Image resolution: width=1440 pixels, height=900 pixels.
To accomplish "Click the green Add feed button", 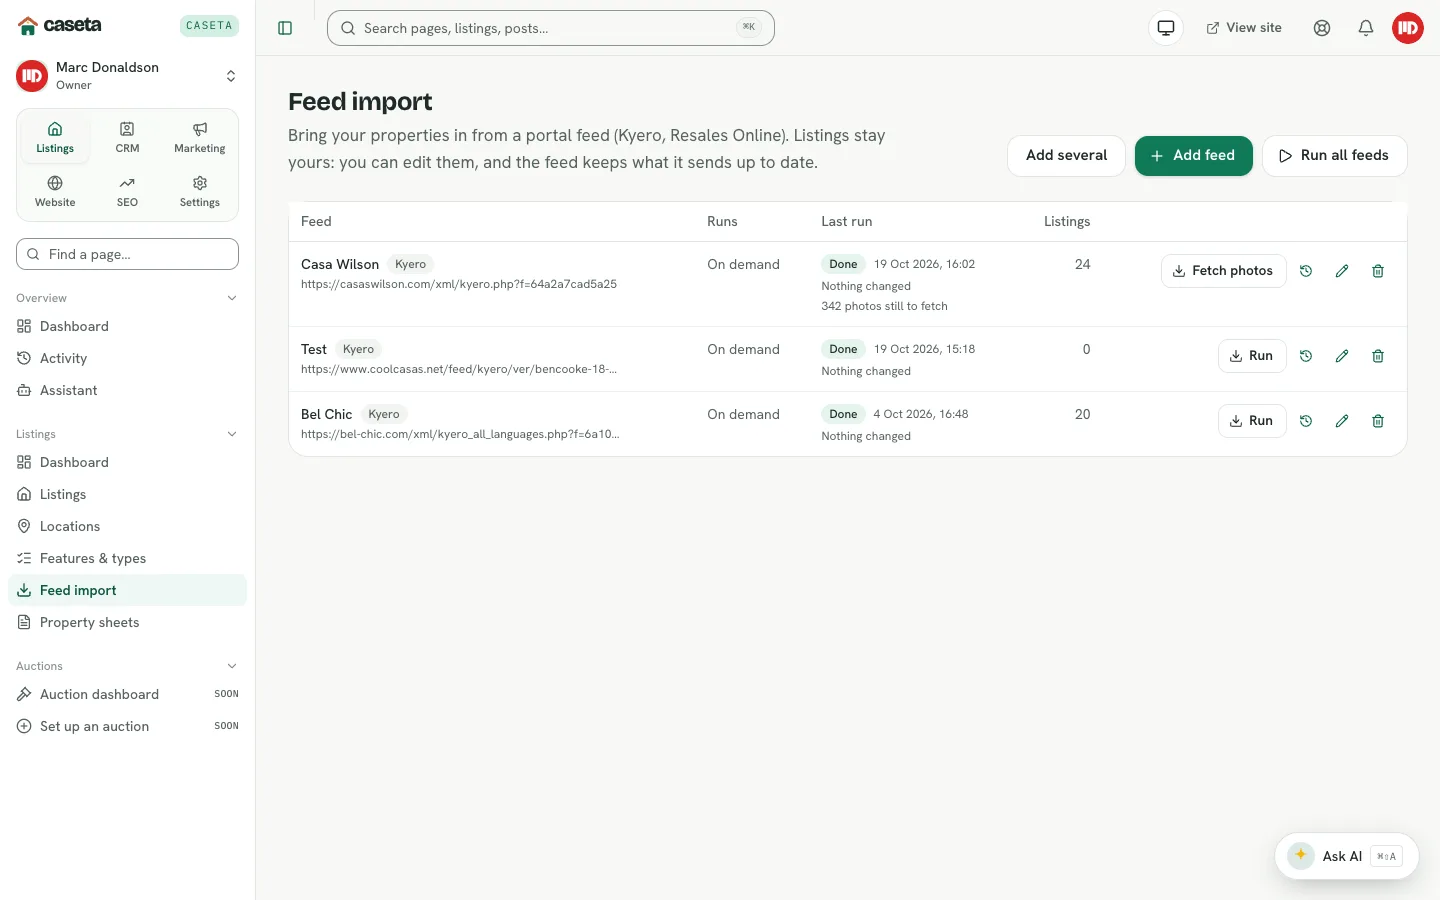I will (x=1193, y=156).
